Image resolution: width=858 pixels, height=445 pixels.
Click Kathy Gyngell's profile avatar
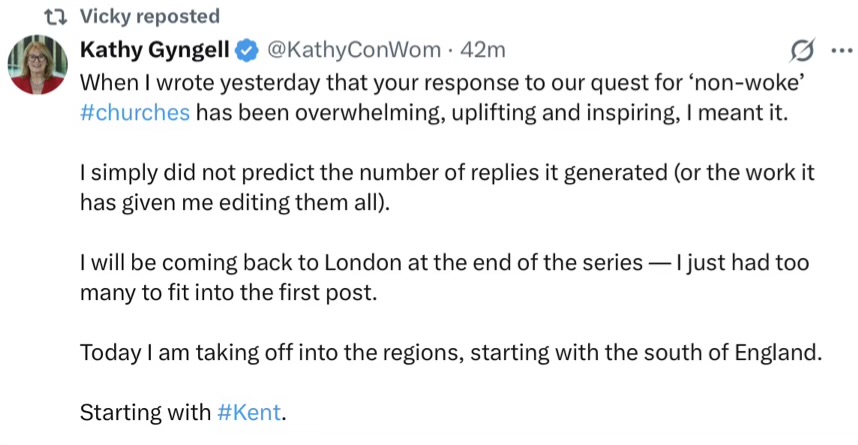click(x=37, y=66)
